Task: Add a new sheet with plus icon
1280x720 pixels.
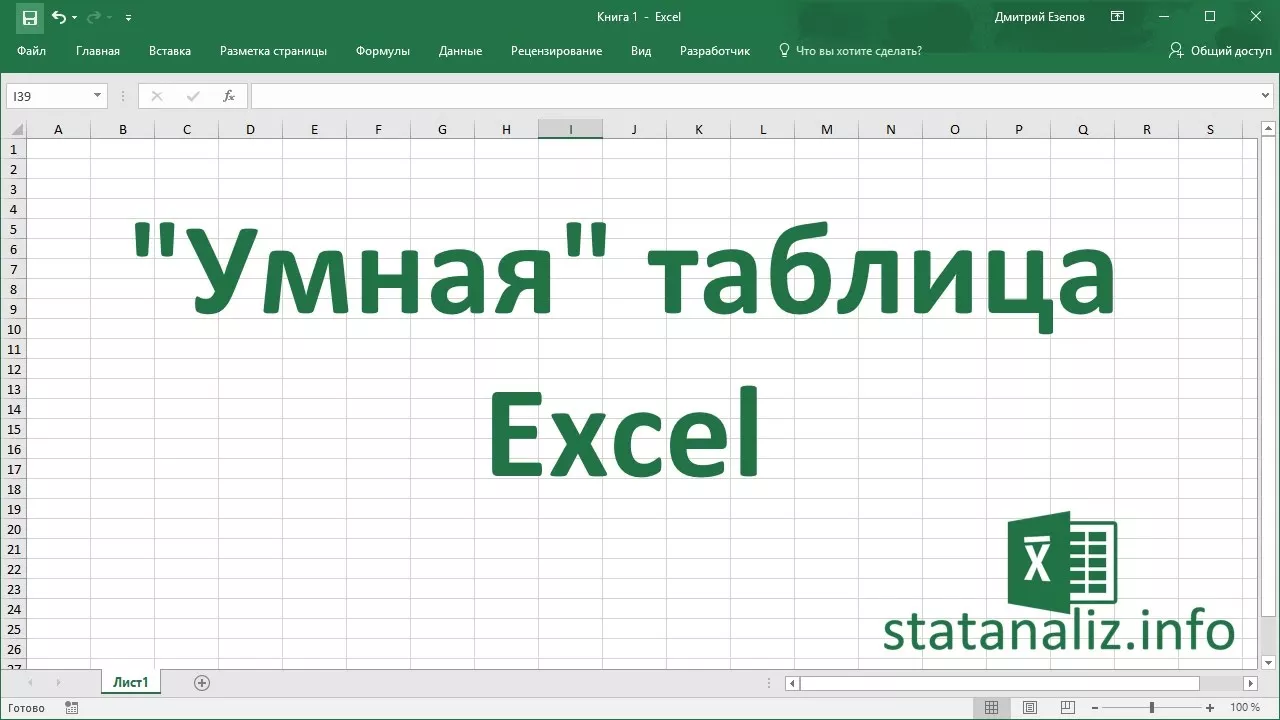Action: coord(202,683)
